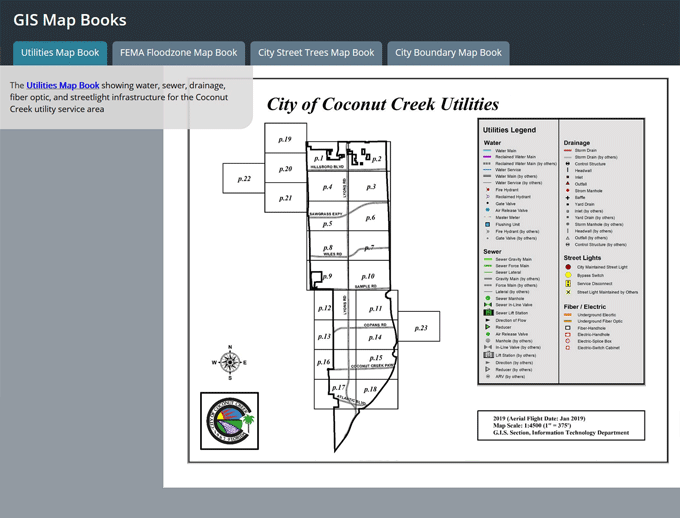Click the Reclaimed Water Main purple line swatch
This screenshot has height=518, width=680.
pyautogui.click(x=487, y=157)
